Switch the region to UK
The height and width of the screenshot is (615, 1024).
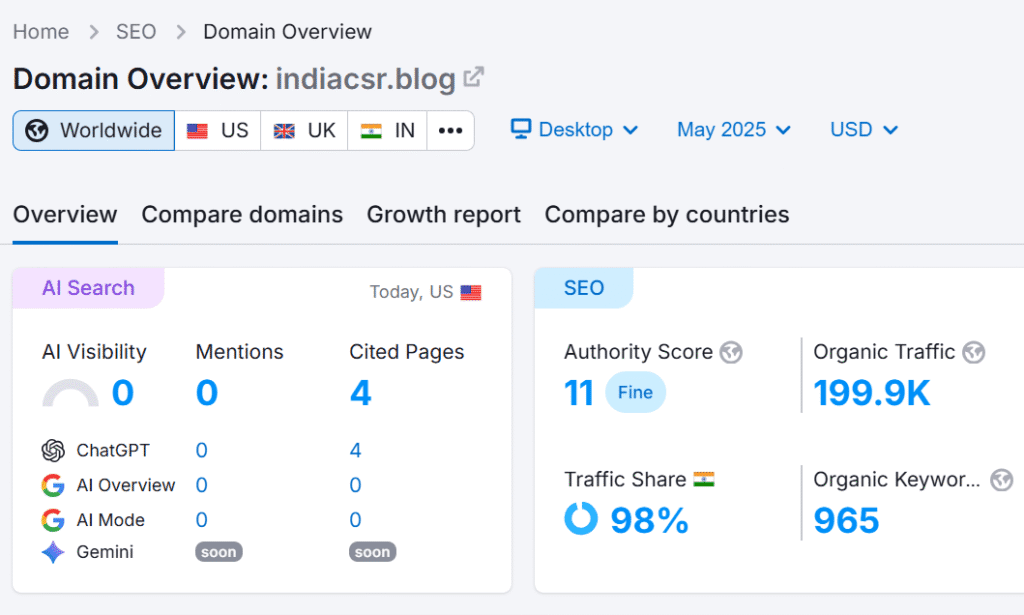pos(303,129)
